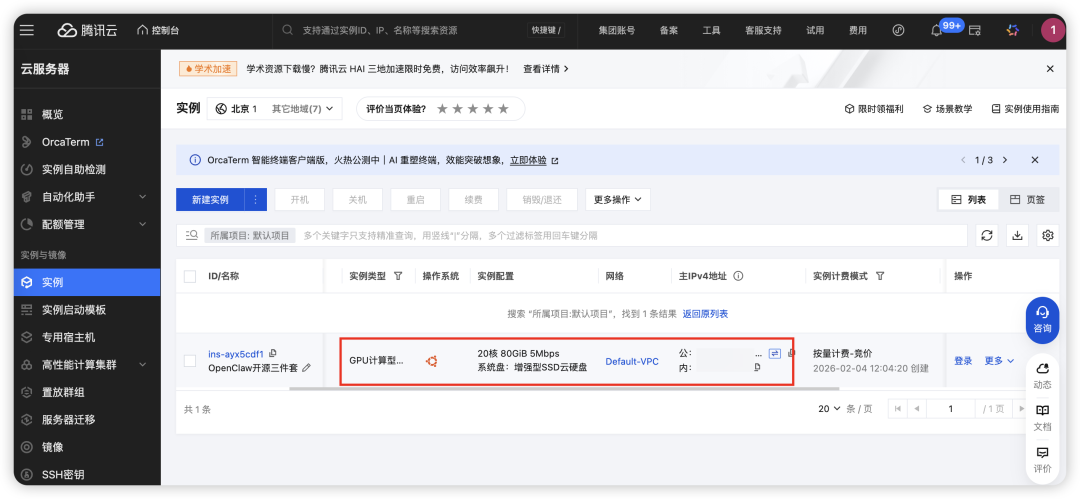Click 登录 for the instance
The height and width of the screenshot is (499, 1080).
click(x=963, y=361)
